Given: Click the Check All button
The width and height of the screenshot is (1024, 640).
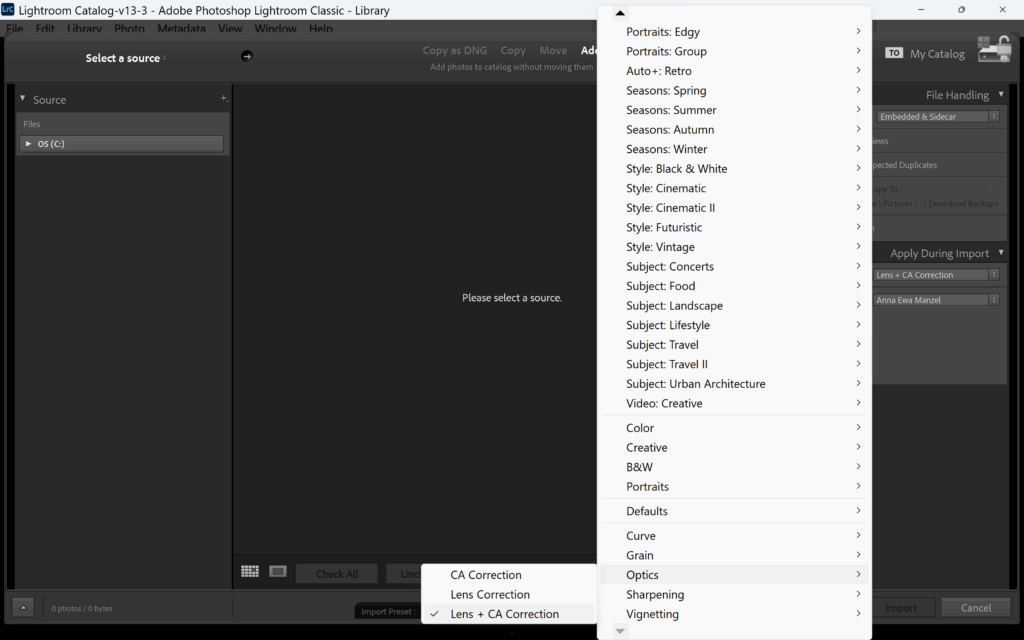Looking at the screenshot, I should [336, 573].
